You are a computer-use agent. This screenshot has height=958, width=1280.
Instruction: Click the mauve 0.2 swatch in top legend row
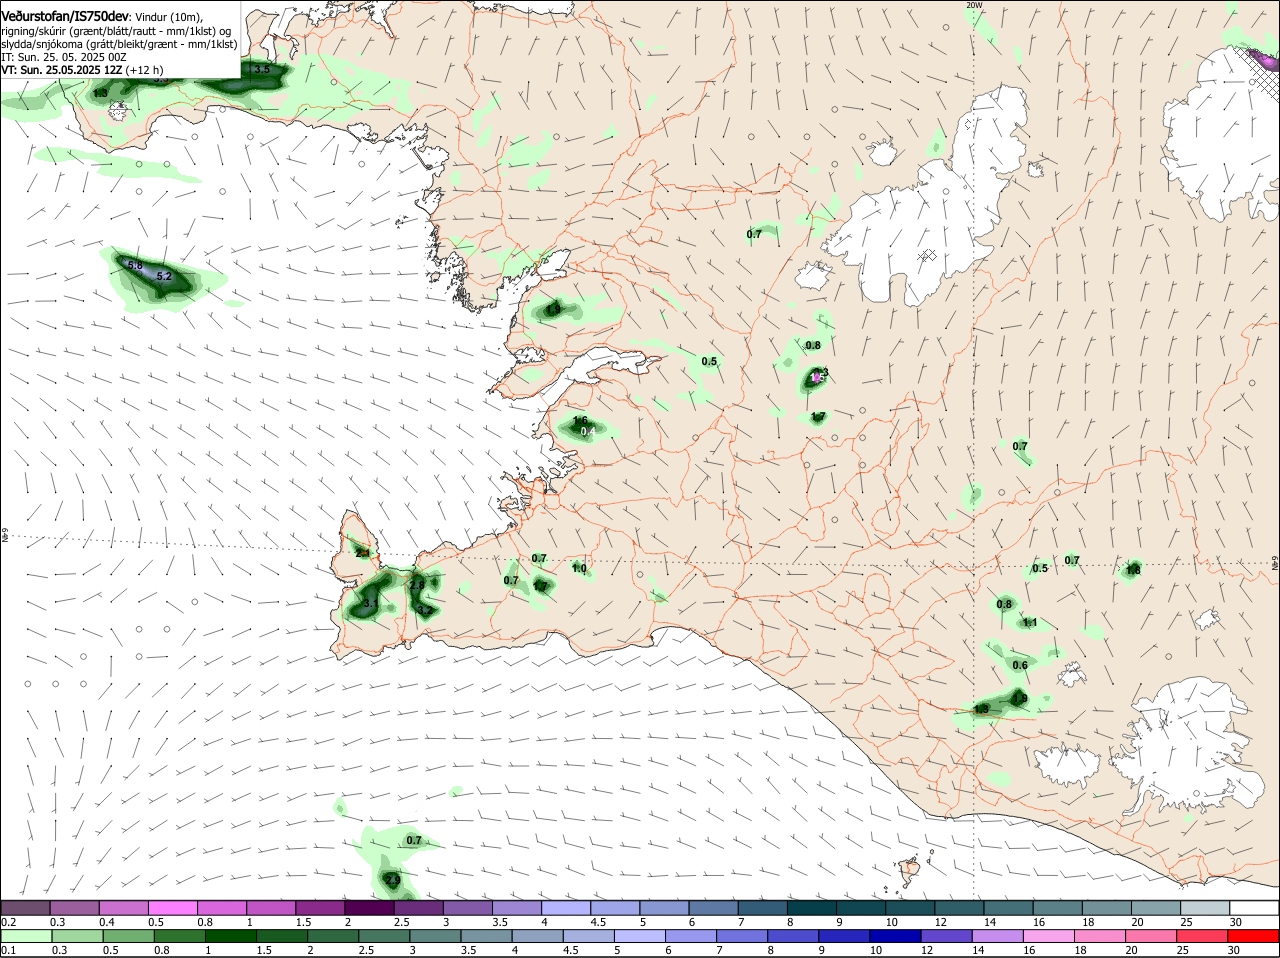[x=25, y=907]
